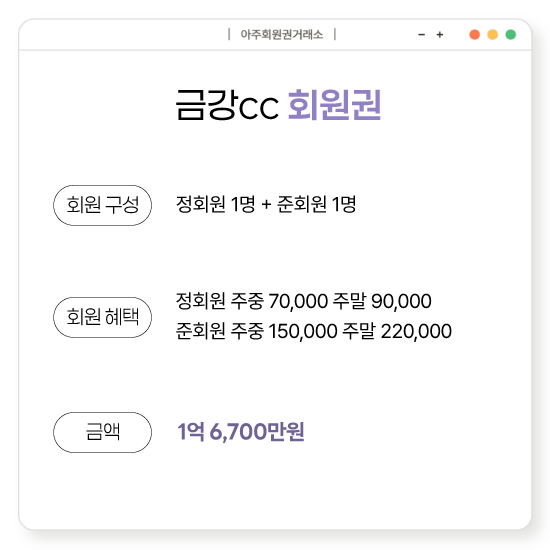This screenshot has width=550, height=550.
Task: Click the left vertical bar beside title
Action: (x=229, y=34)
